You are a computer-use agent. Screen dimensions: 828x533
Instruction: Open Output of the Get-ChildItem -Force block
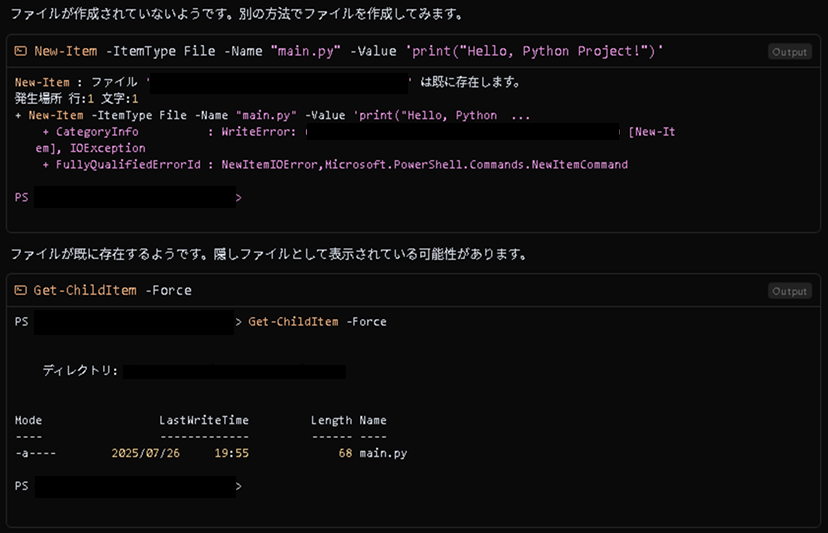coord(789,291)
